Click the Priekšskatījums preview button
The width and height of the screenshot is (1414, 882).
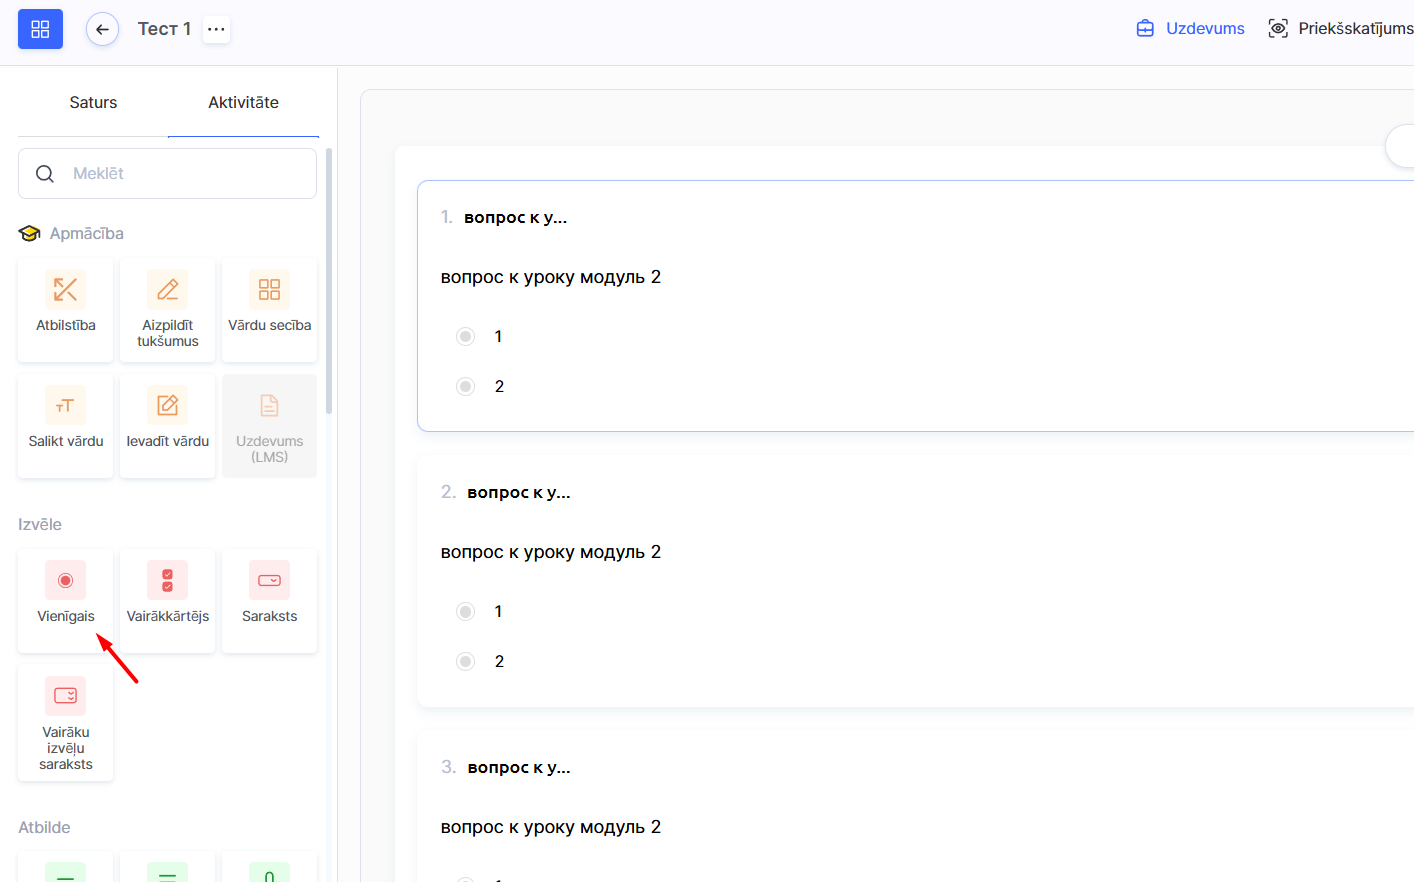pyautogui.click(x=1340, y=28)
